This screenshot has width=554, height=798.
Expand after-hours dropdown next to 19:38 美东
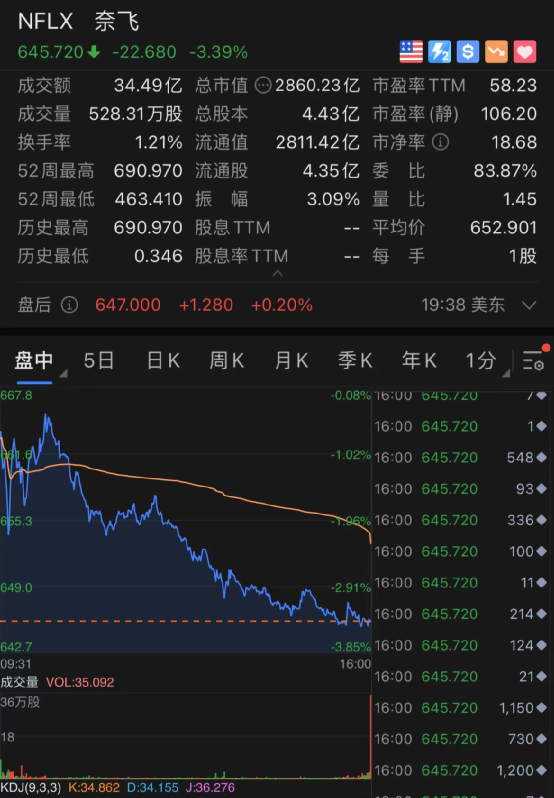[530, 305]
